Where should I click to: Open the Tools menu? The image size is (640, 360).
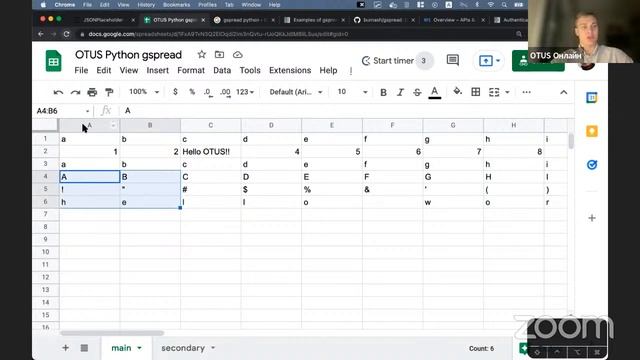(250, 70)
